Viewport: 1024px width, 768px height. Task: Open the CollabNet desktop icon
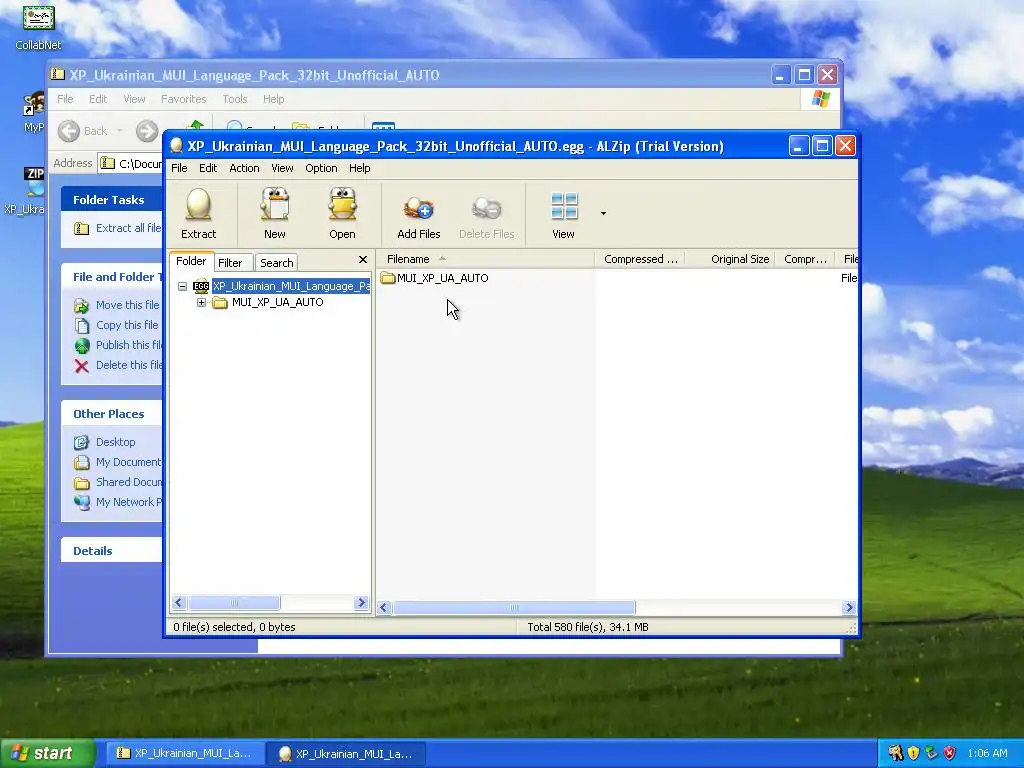[39, 27]
